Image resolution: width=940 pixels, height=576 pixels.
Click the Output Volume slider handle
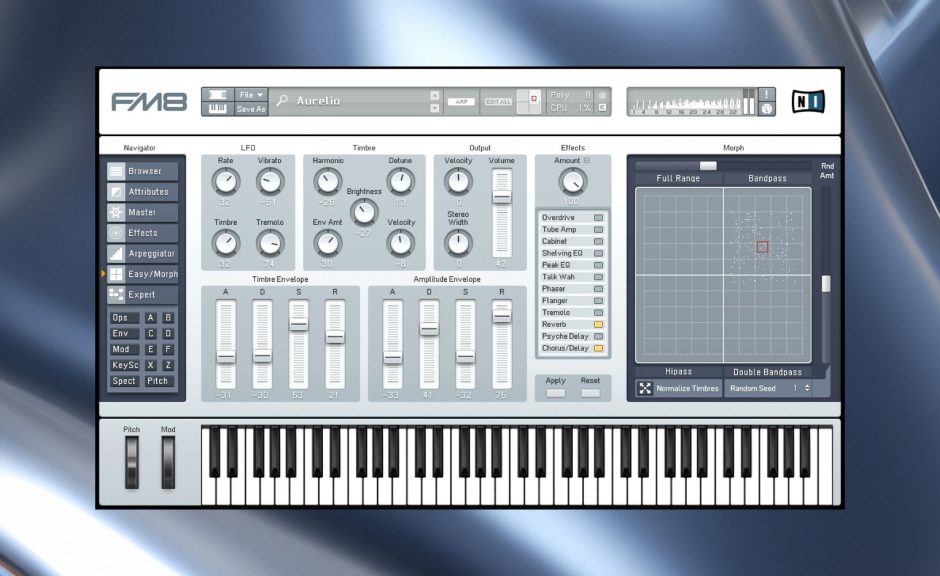(501, 198)
